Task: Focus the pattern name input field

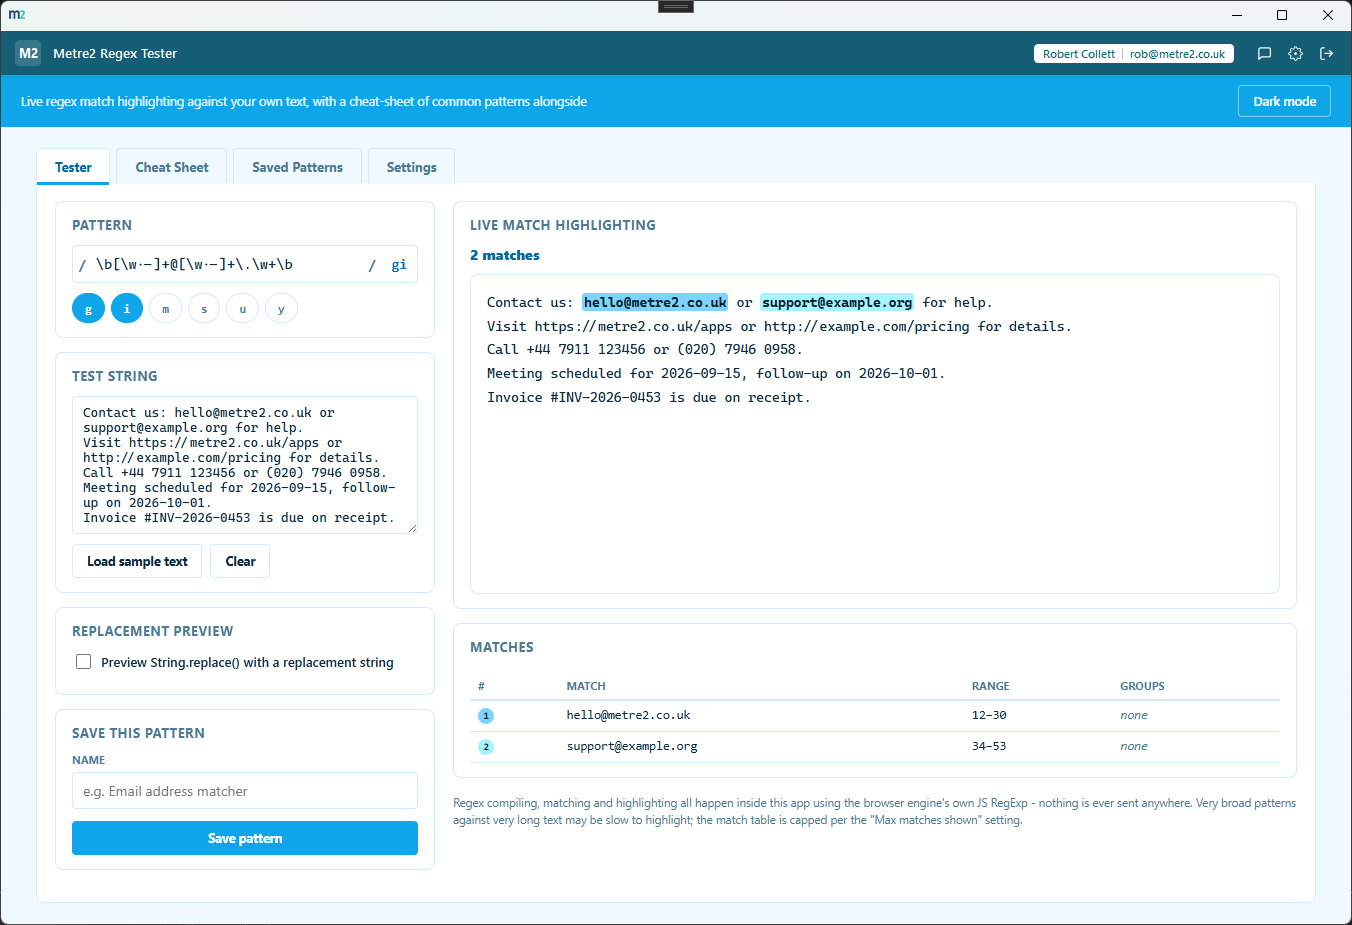Action: pos(245,791)
